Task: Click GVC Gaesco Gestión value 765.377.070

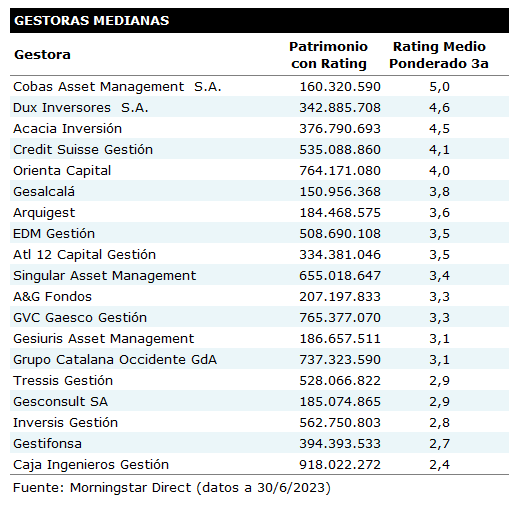Action: (340, 318)
